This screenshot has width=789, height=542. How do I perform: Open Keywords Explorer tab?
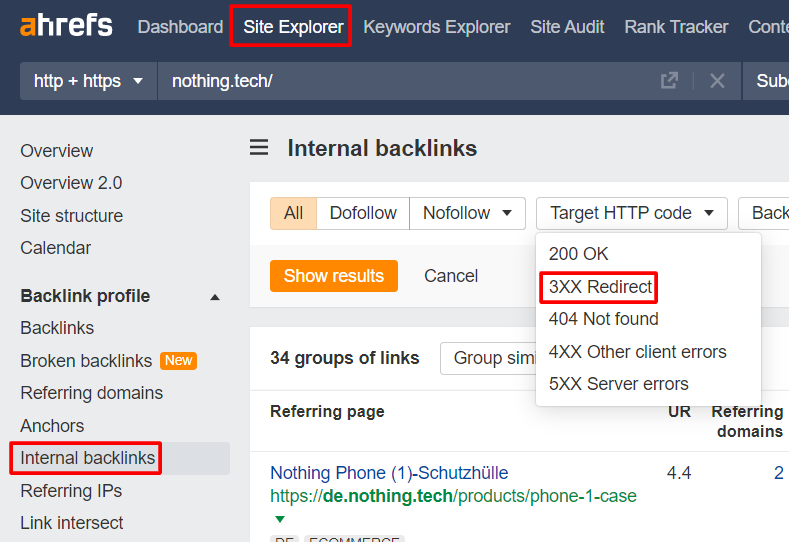coord(437,27)
